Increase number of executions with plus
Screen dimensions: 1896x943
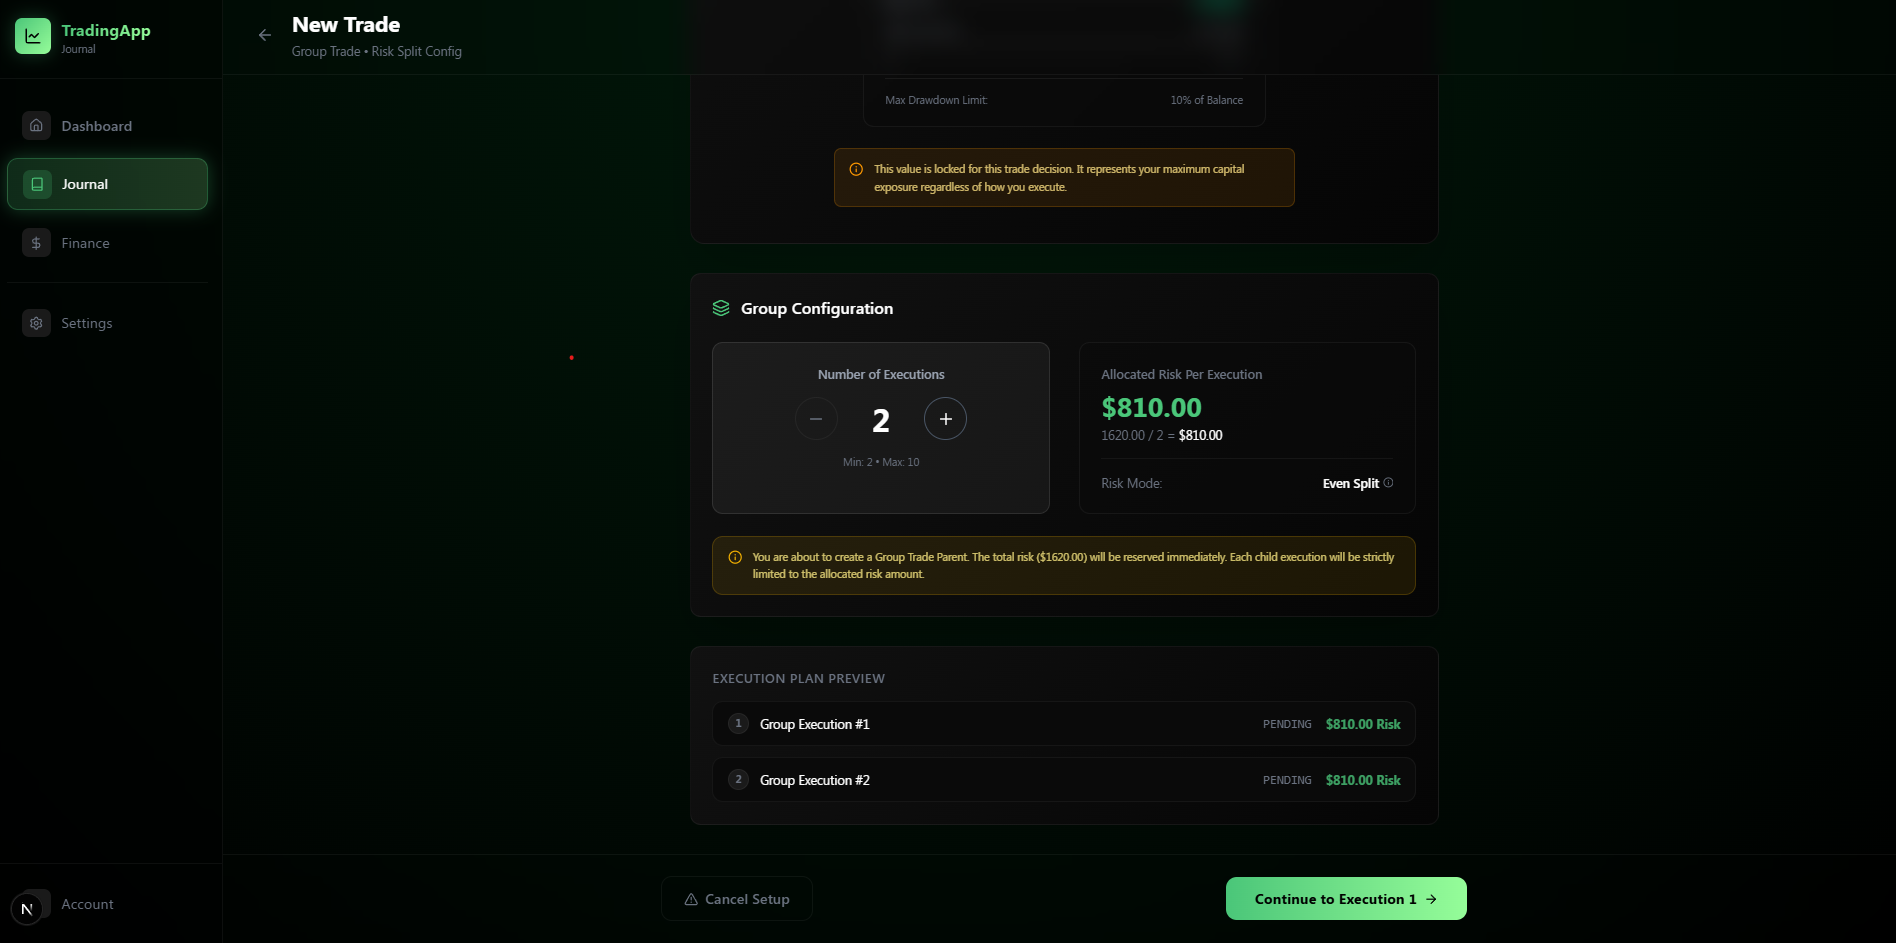click(945, 419)
